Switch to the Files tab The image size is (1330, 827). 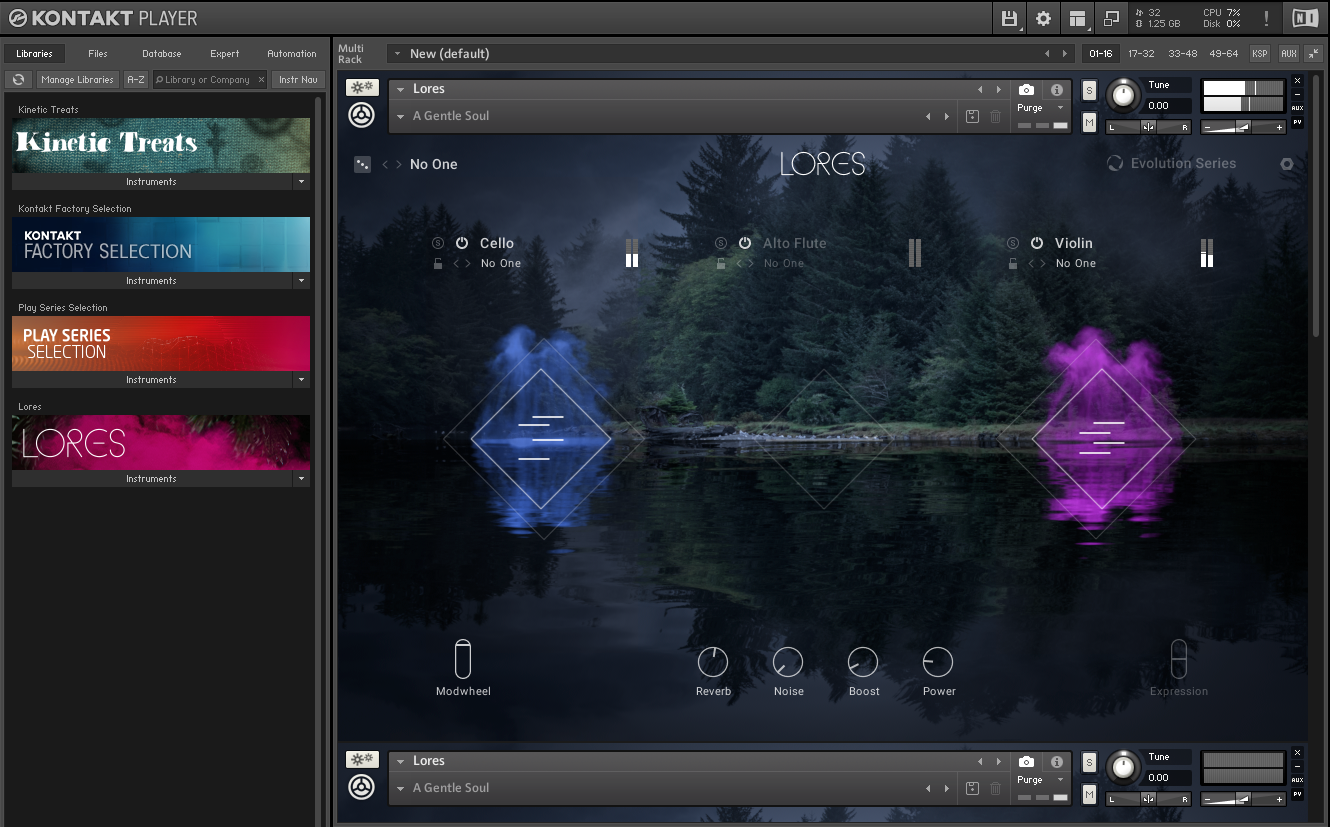(x=98, y=54)
